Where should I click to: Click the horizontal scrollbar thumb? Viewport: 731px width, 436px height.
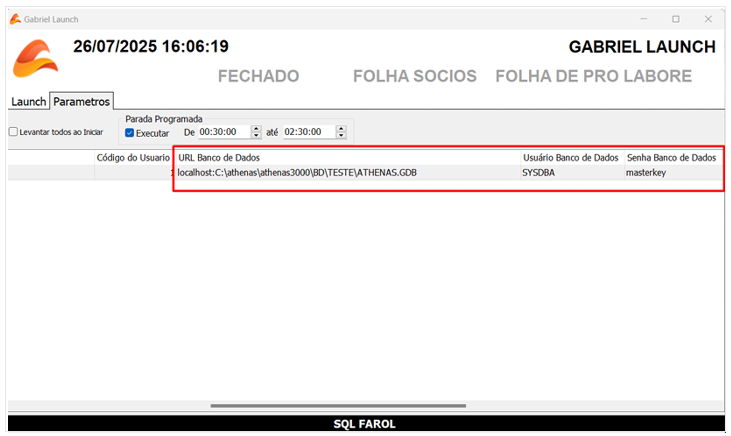click(338, 406)
